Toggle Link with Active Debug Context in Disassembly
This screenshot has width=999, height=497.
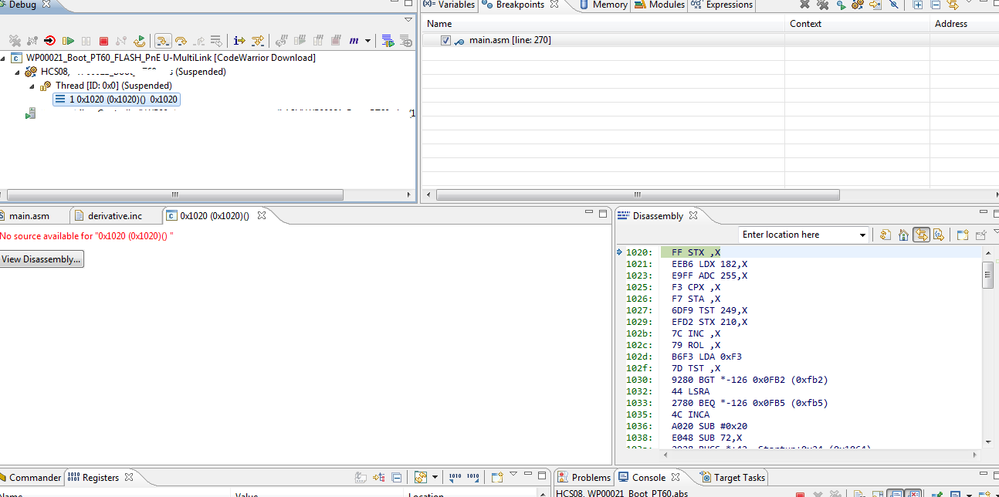coord(921,235)
